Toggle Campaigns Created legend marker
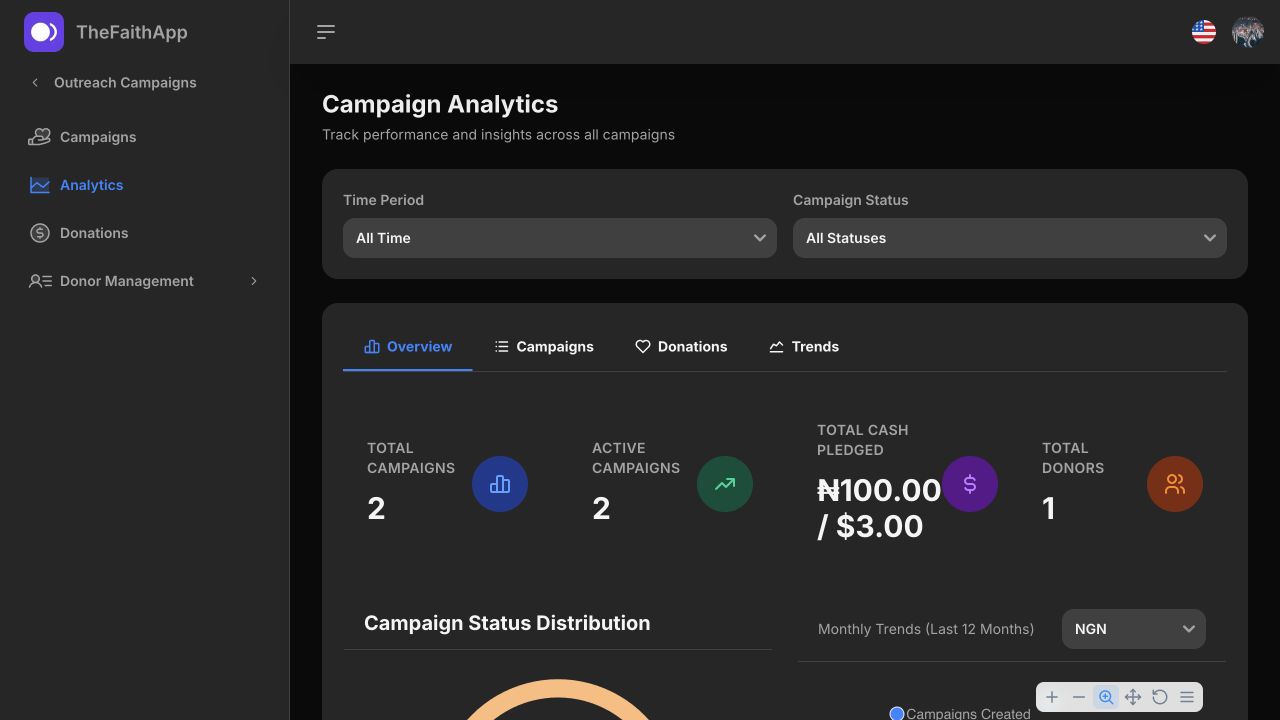Image resolution: width=1280 pixels, height=720 pixels. coord(897,713)
